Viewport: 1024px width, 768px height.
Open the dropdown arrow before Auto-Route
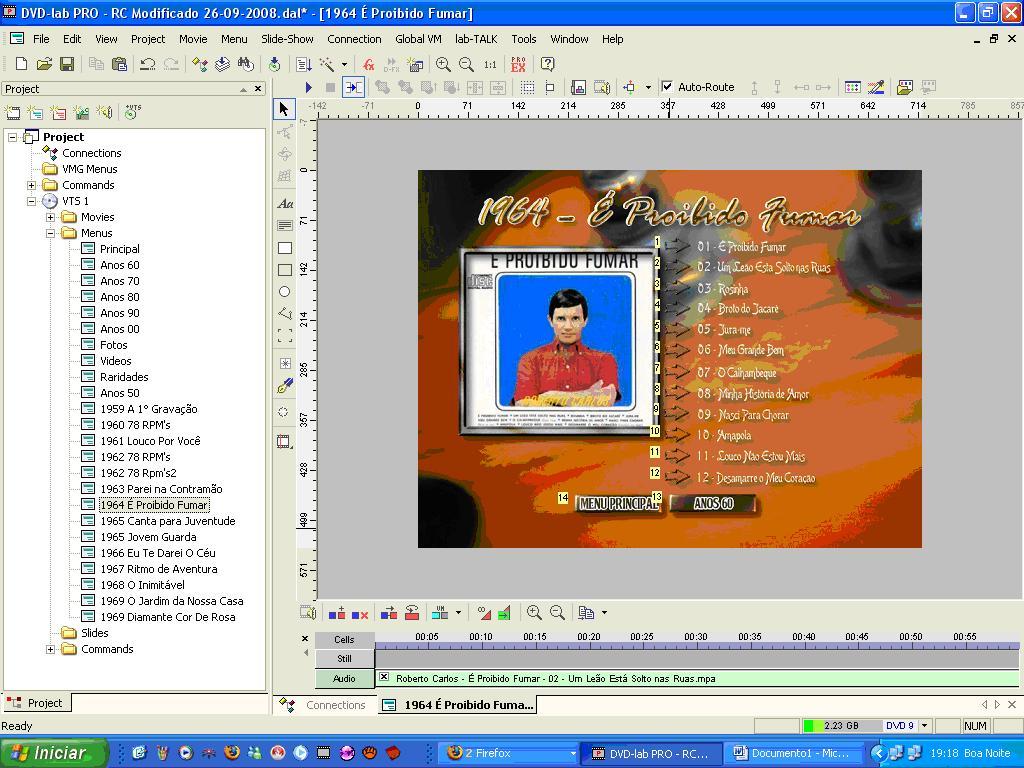tap(648, 87)
